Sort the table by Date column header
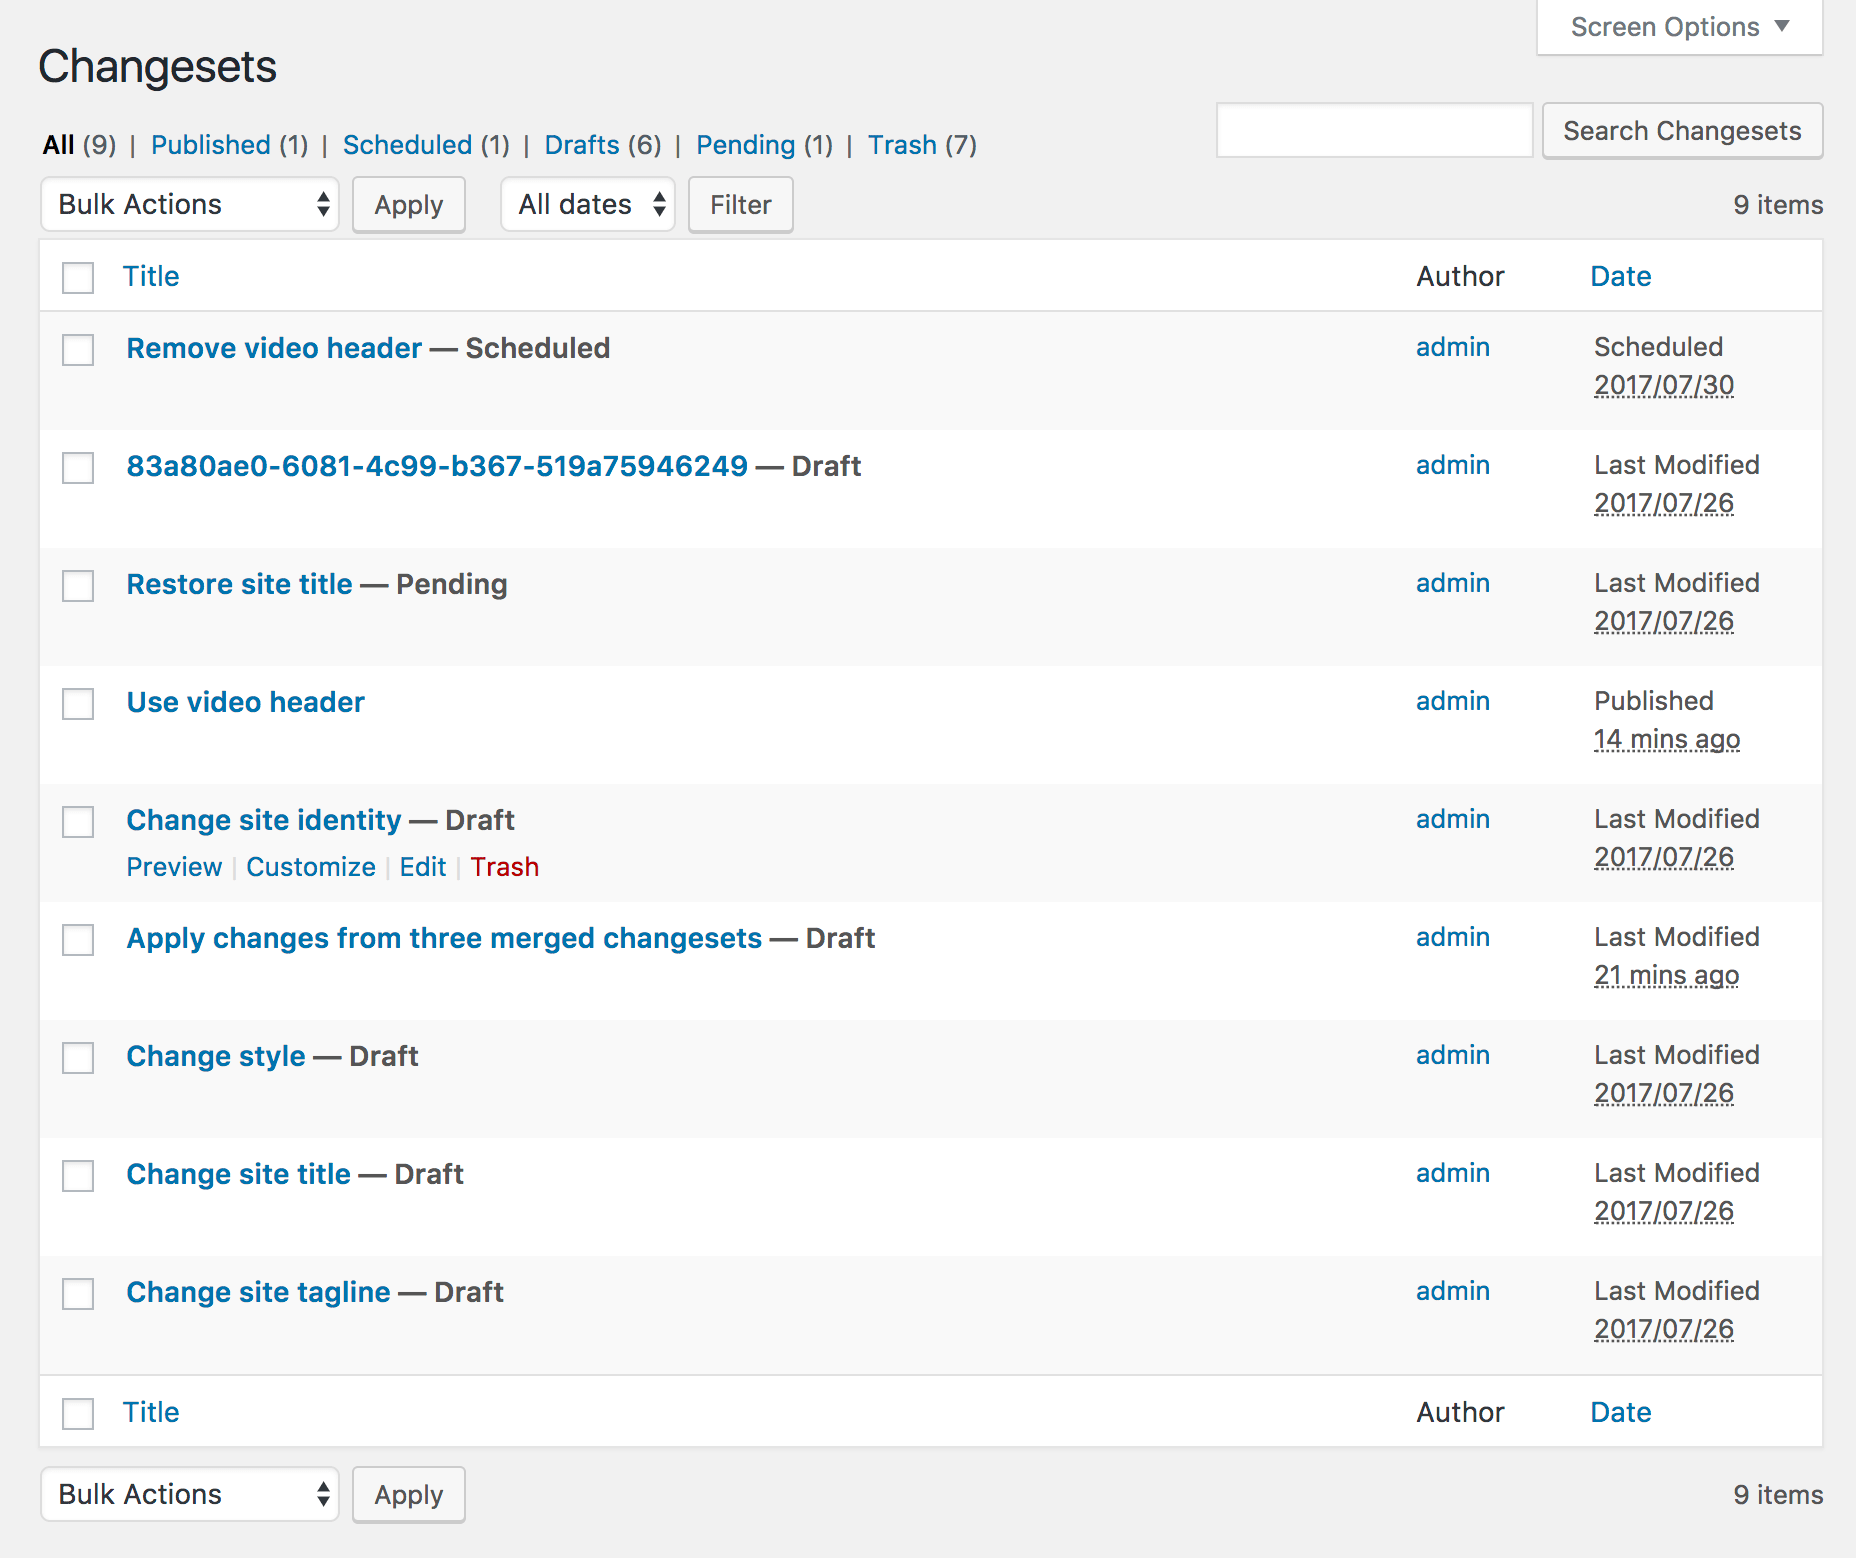The image size is (1856, 1558). 1620,276
